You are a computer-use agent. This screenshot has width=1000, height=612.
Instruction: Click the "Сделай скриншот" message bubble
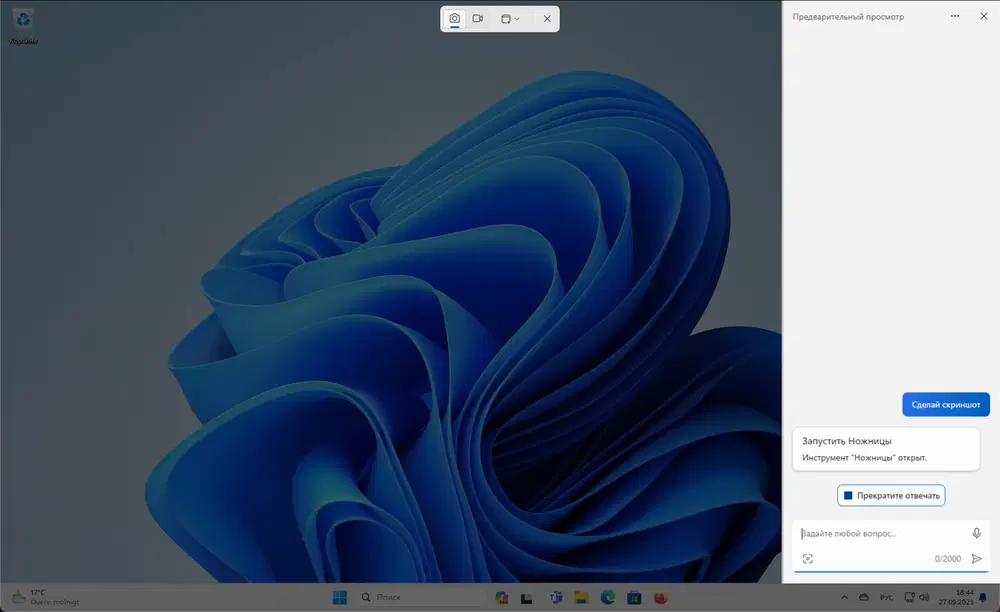946,404
